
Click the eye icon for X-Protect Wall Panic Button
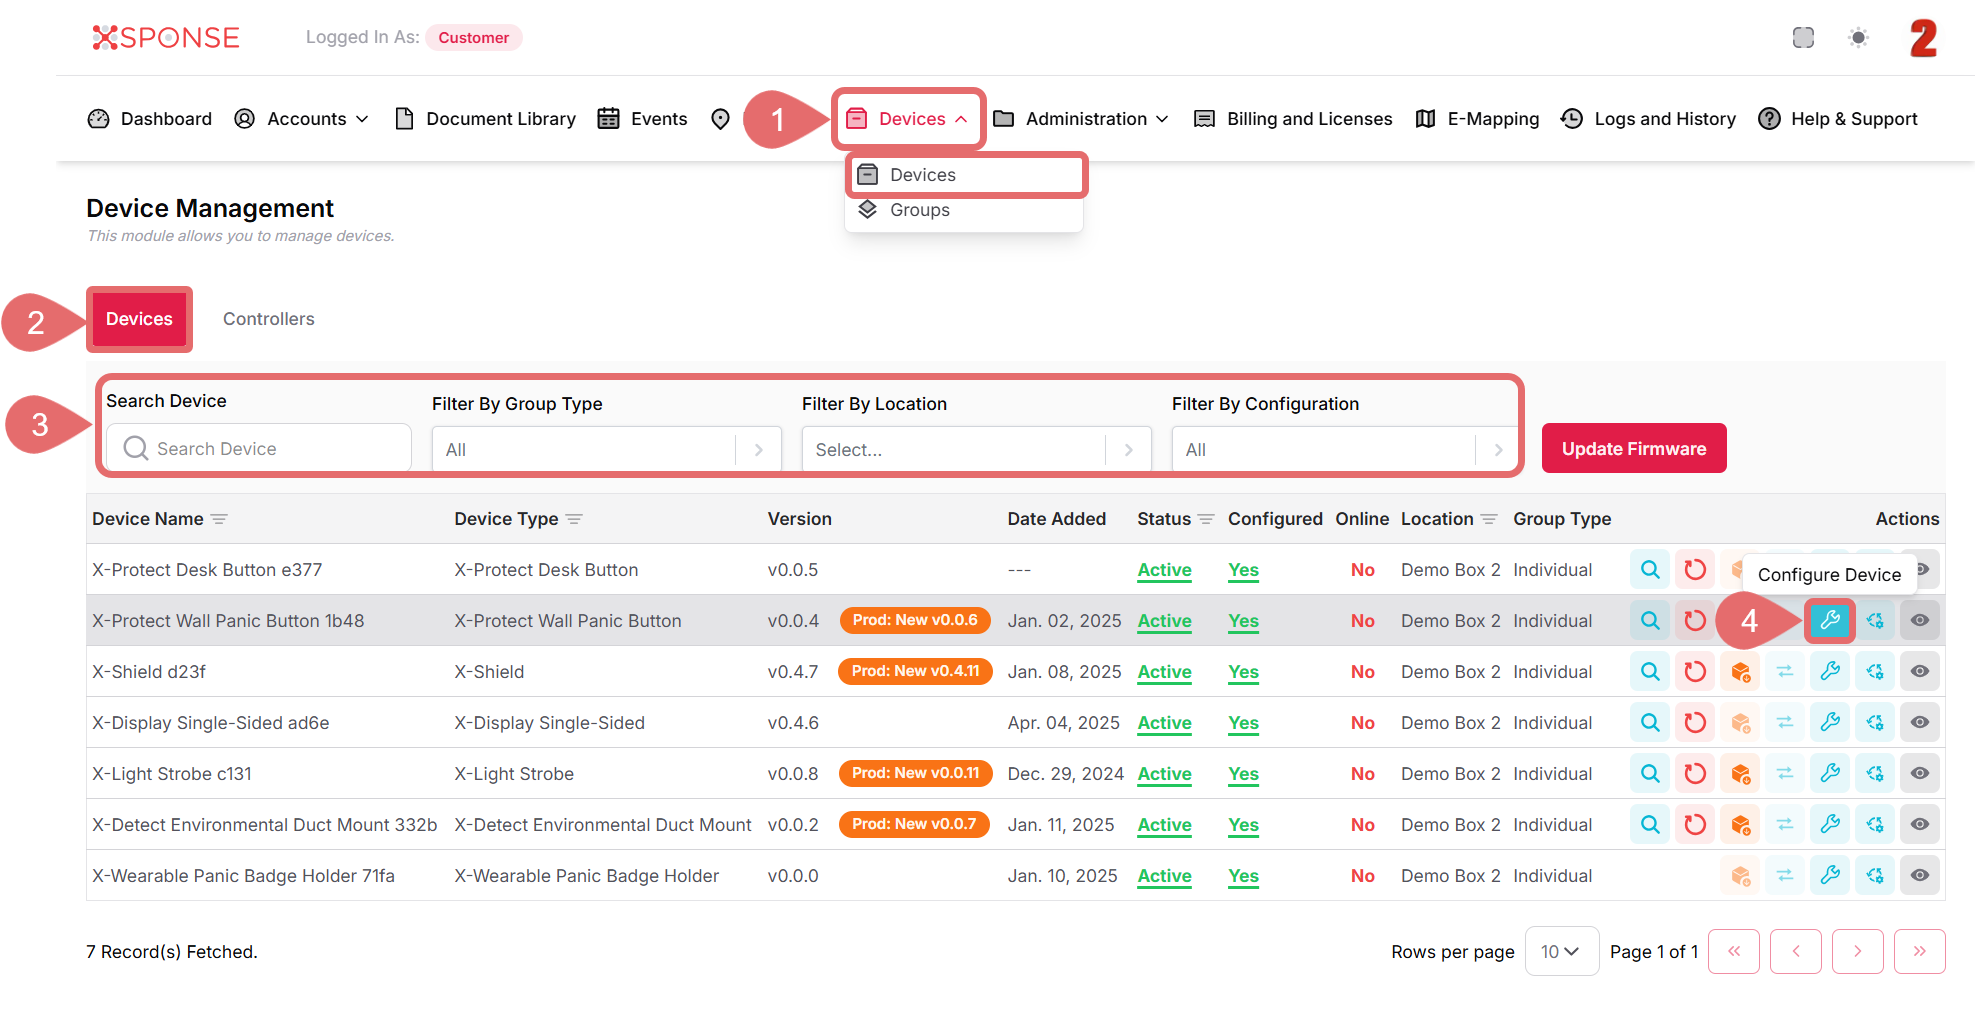pyautogui.click(x=1919, y=620)
